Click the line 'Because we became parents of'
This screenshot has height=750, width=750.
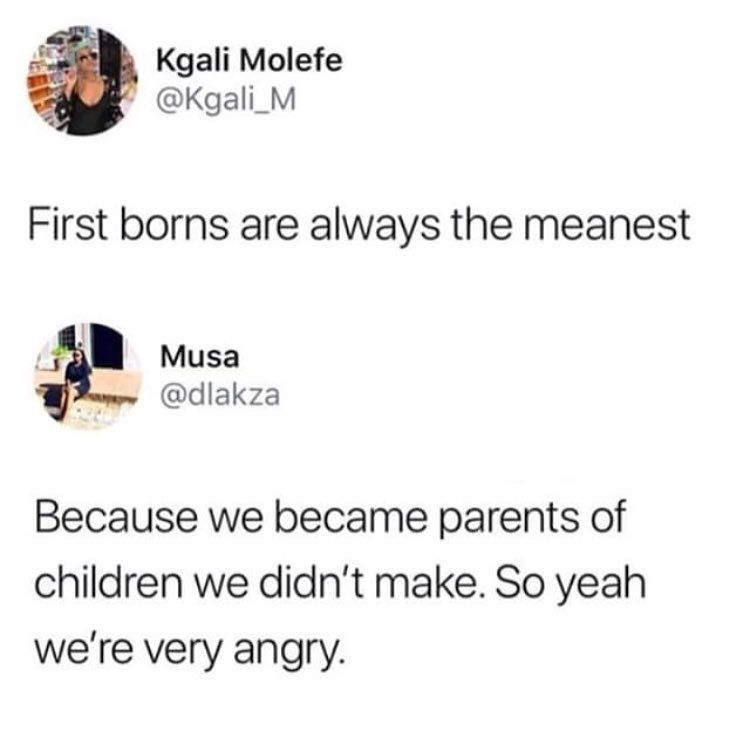coord(330,519)
